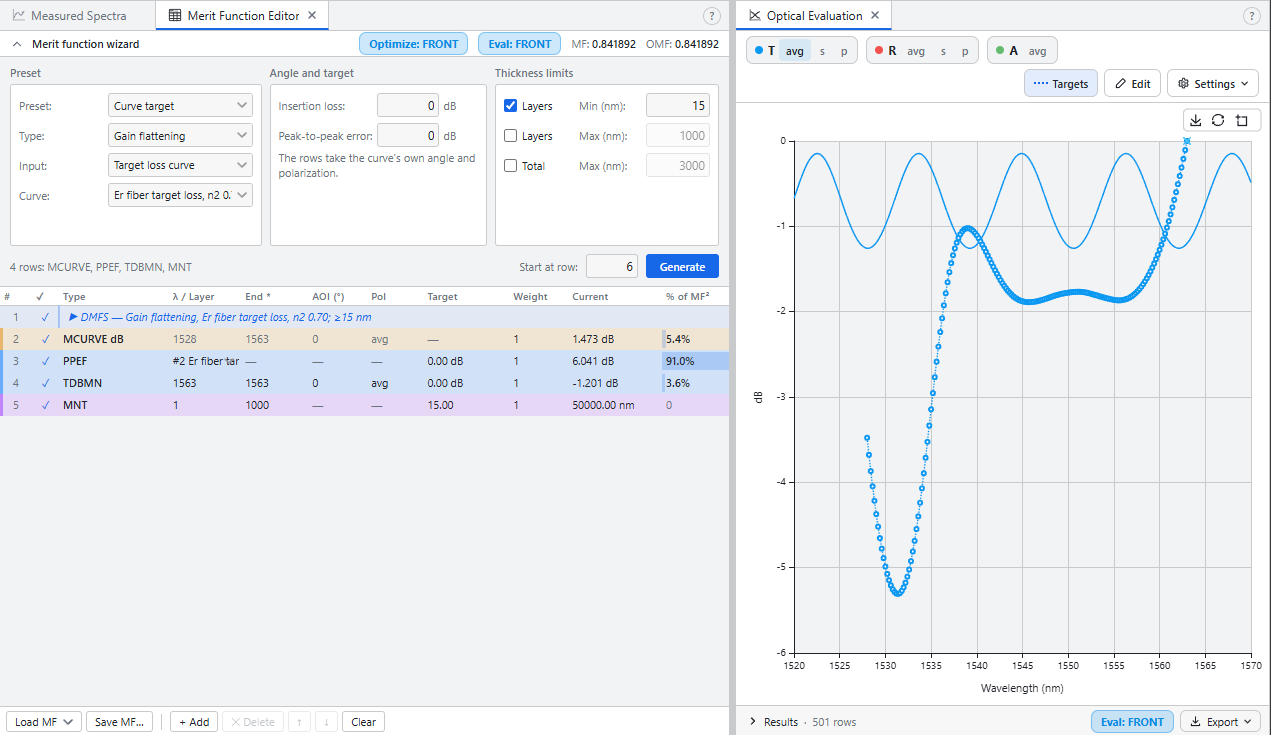Click the Layers Min (nm) field showing 15

tap(678, 105)
